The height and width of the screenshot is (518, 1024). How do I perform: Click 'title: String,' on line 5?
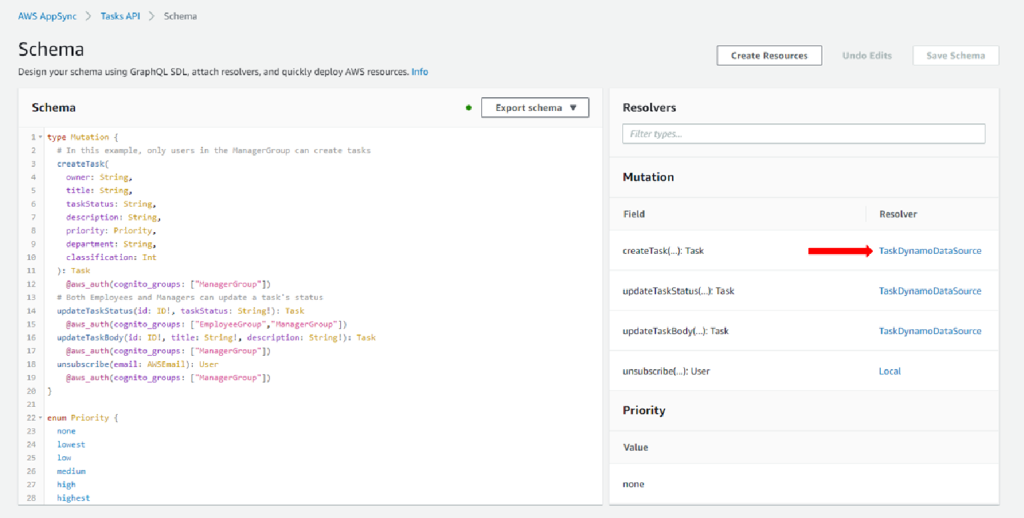tap(99, 191)
